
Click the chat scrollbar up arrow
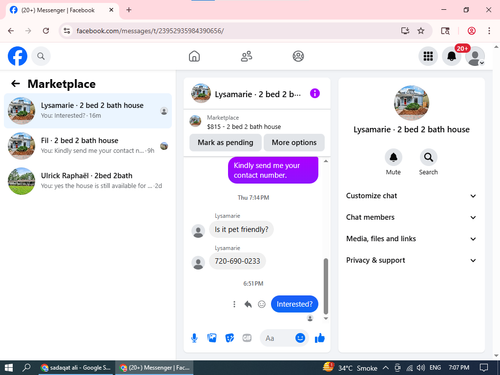pyautogui.click(x=326, y=161)
